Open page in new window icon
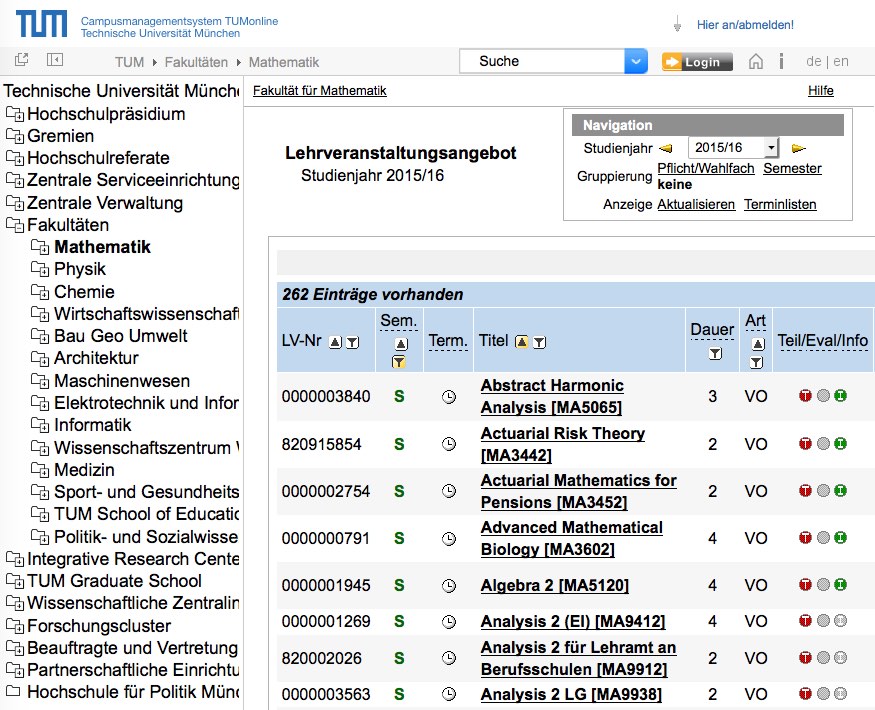 point(22,61)
